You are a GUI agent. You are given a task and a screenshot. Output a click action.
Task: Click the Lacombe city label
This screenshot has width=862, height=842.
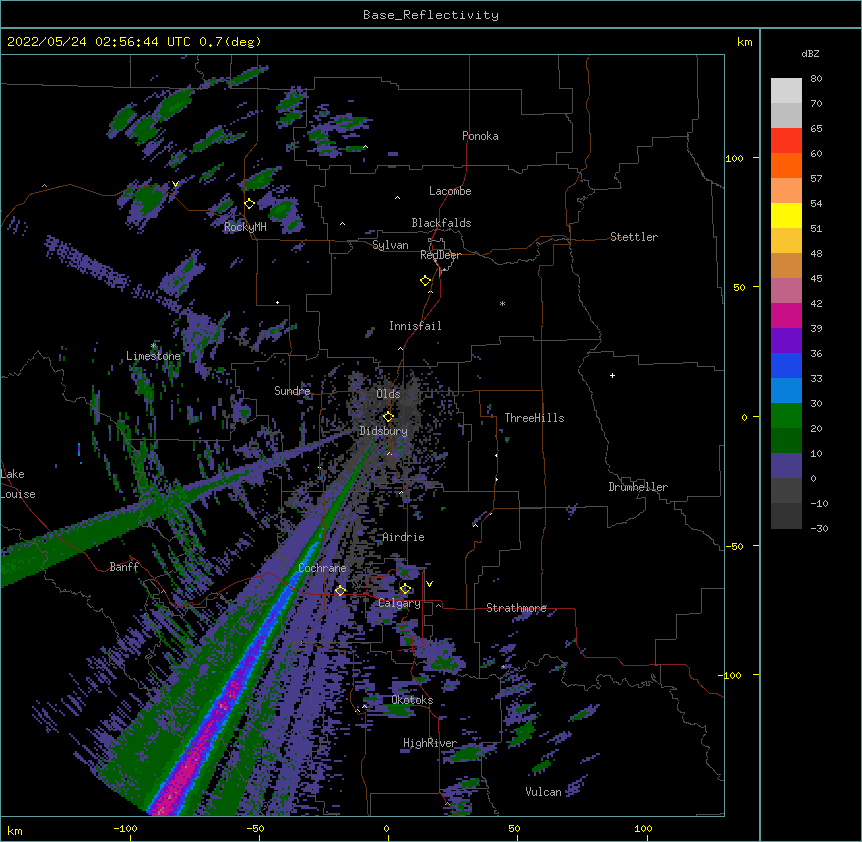450,191
